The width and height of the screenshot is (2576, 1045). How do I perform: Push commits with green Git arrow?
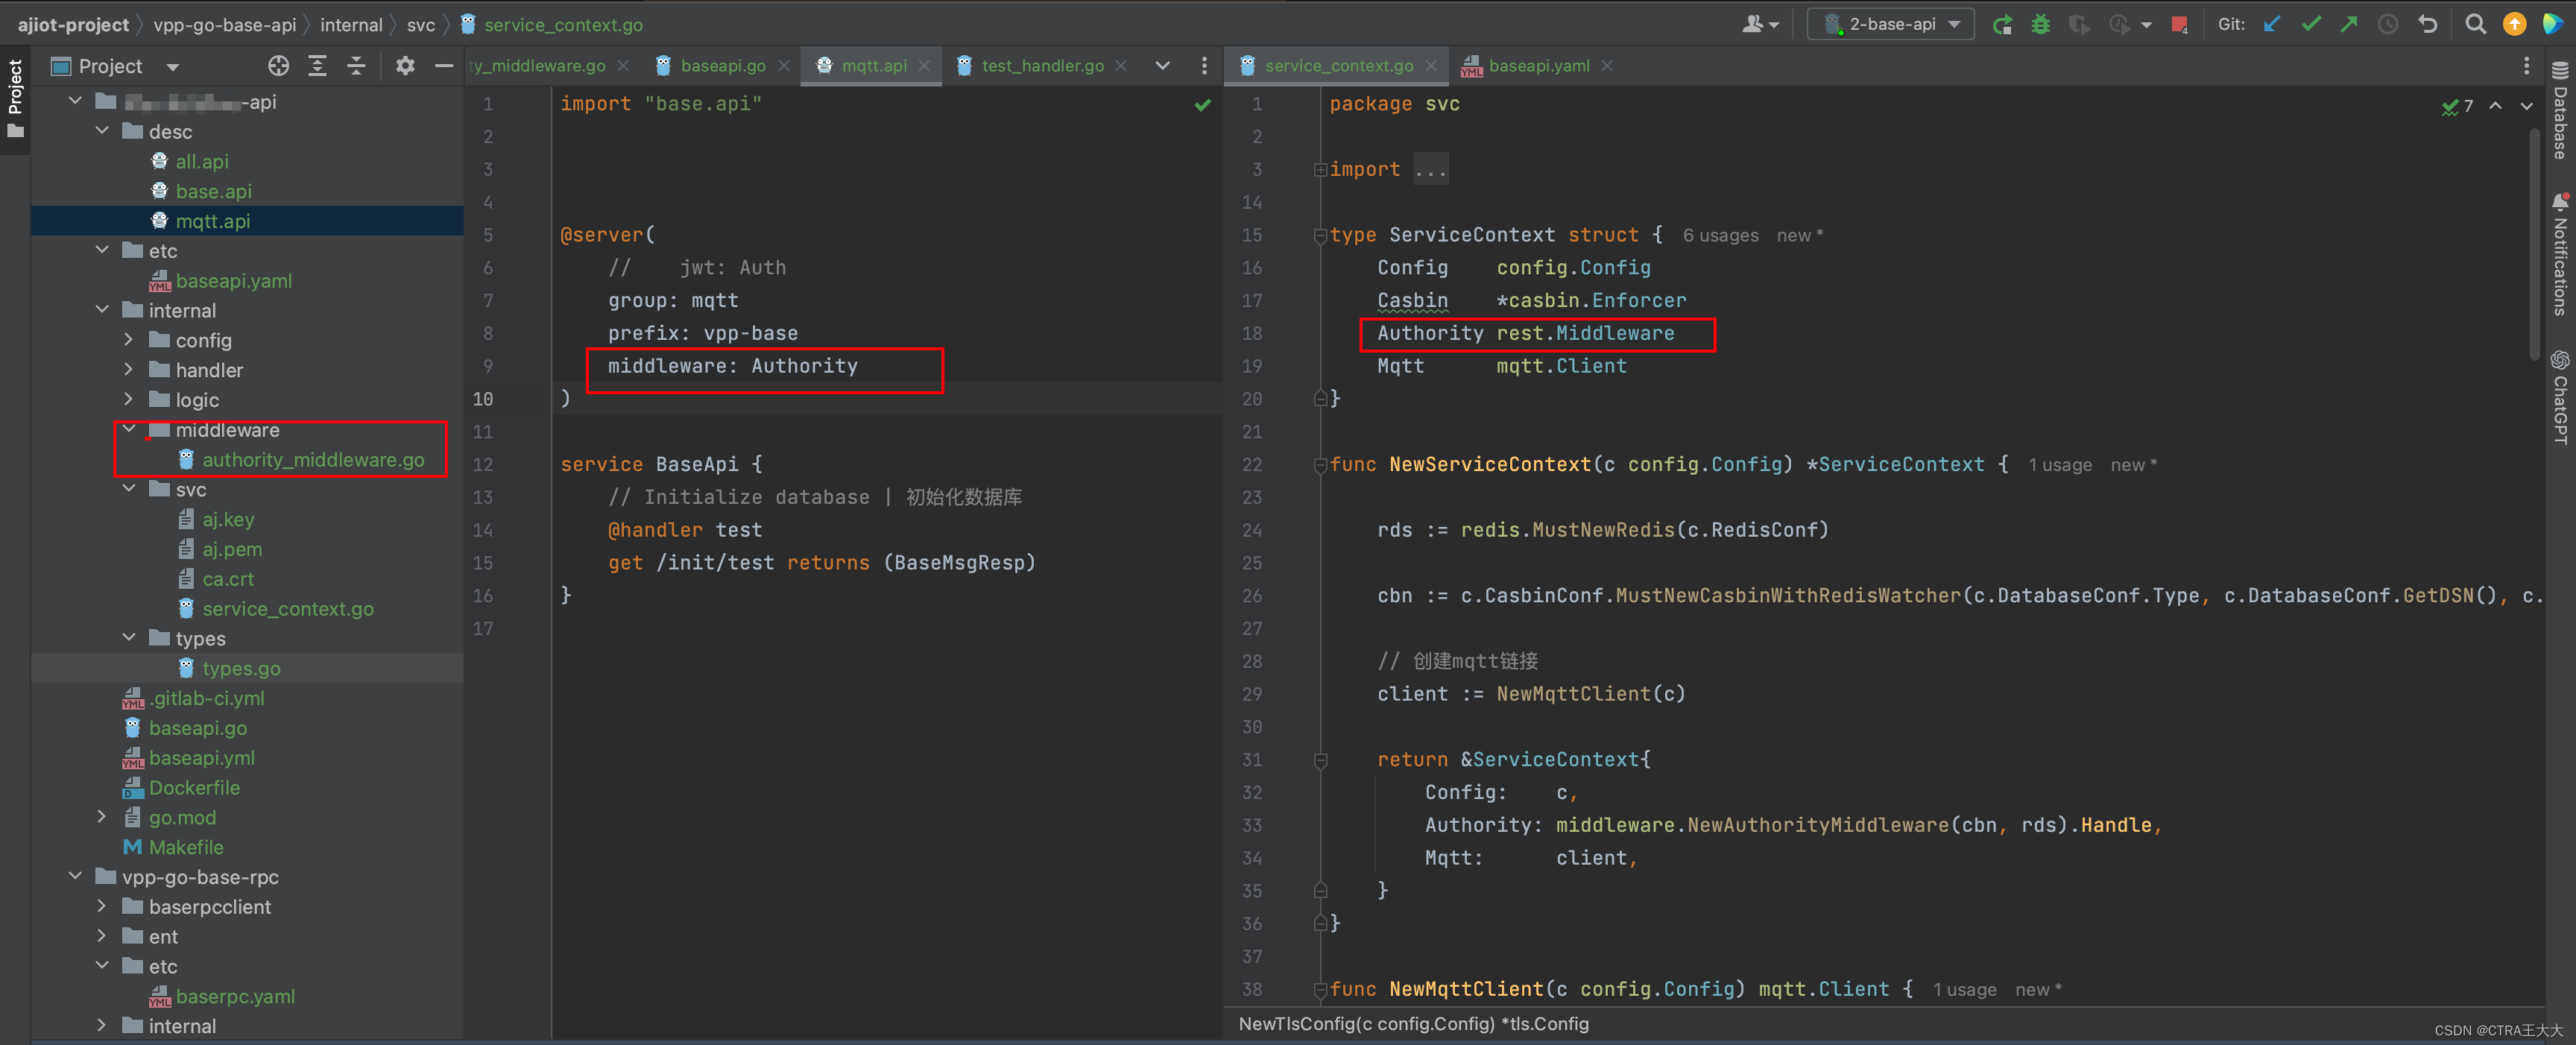2349,25
